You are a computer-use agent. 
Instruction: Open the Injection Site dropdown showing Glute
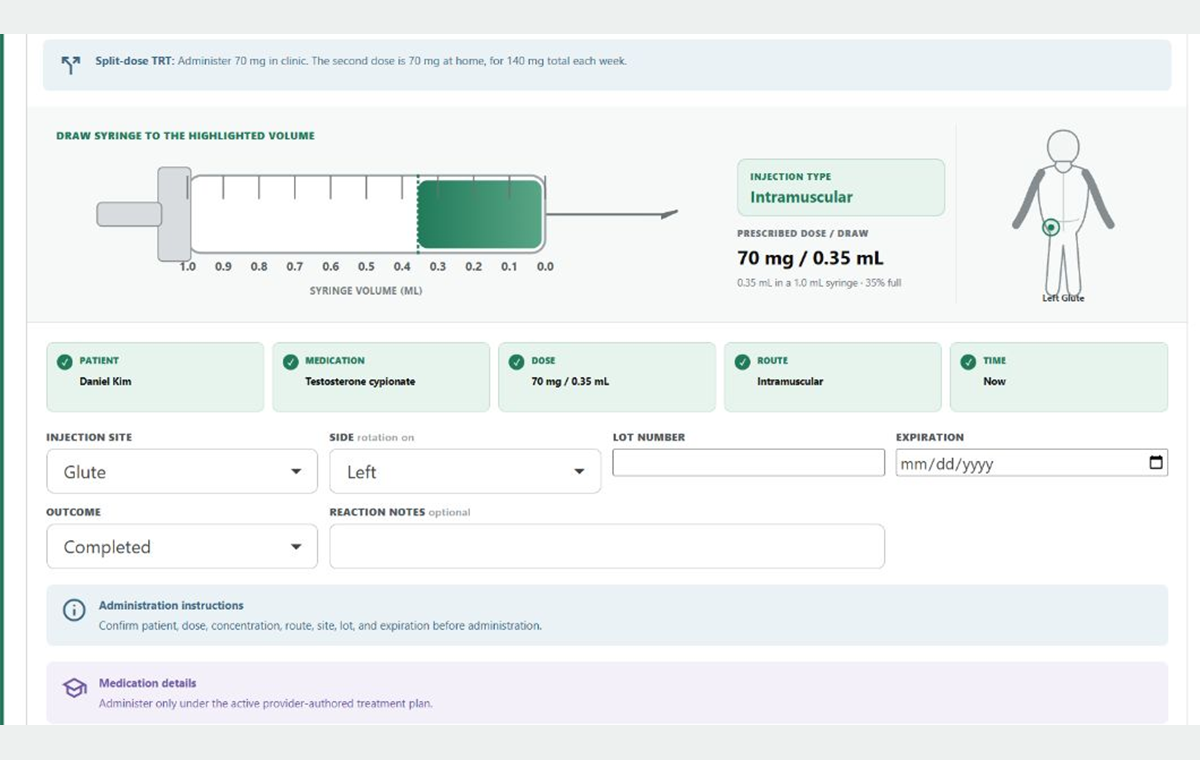pos(182,471)
